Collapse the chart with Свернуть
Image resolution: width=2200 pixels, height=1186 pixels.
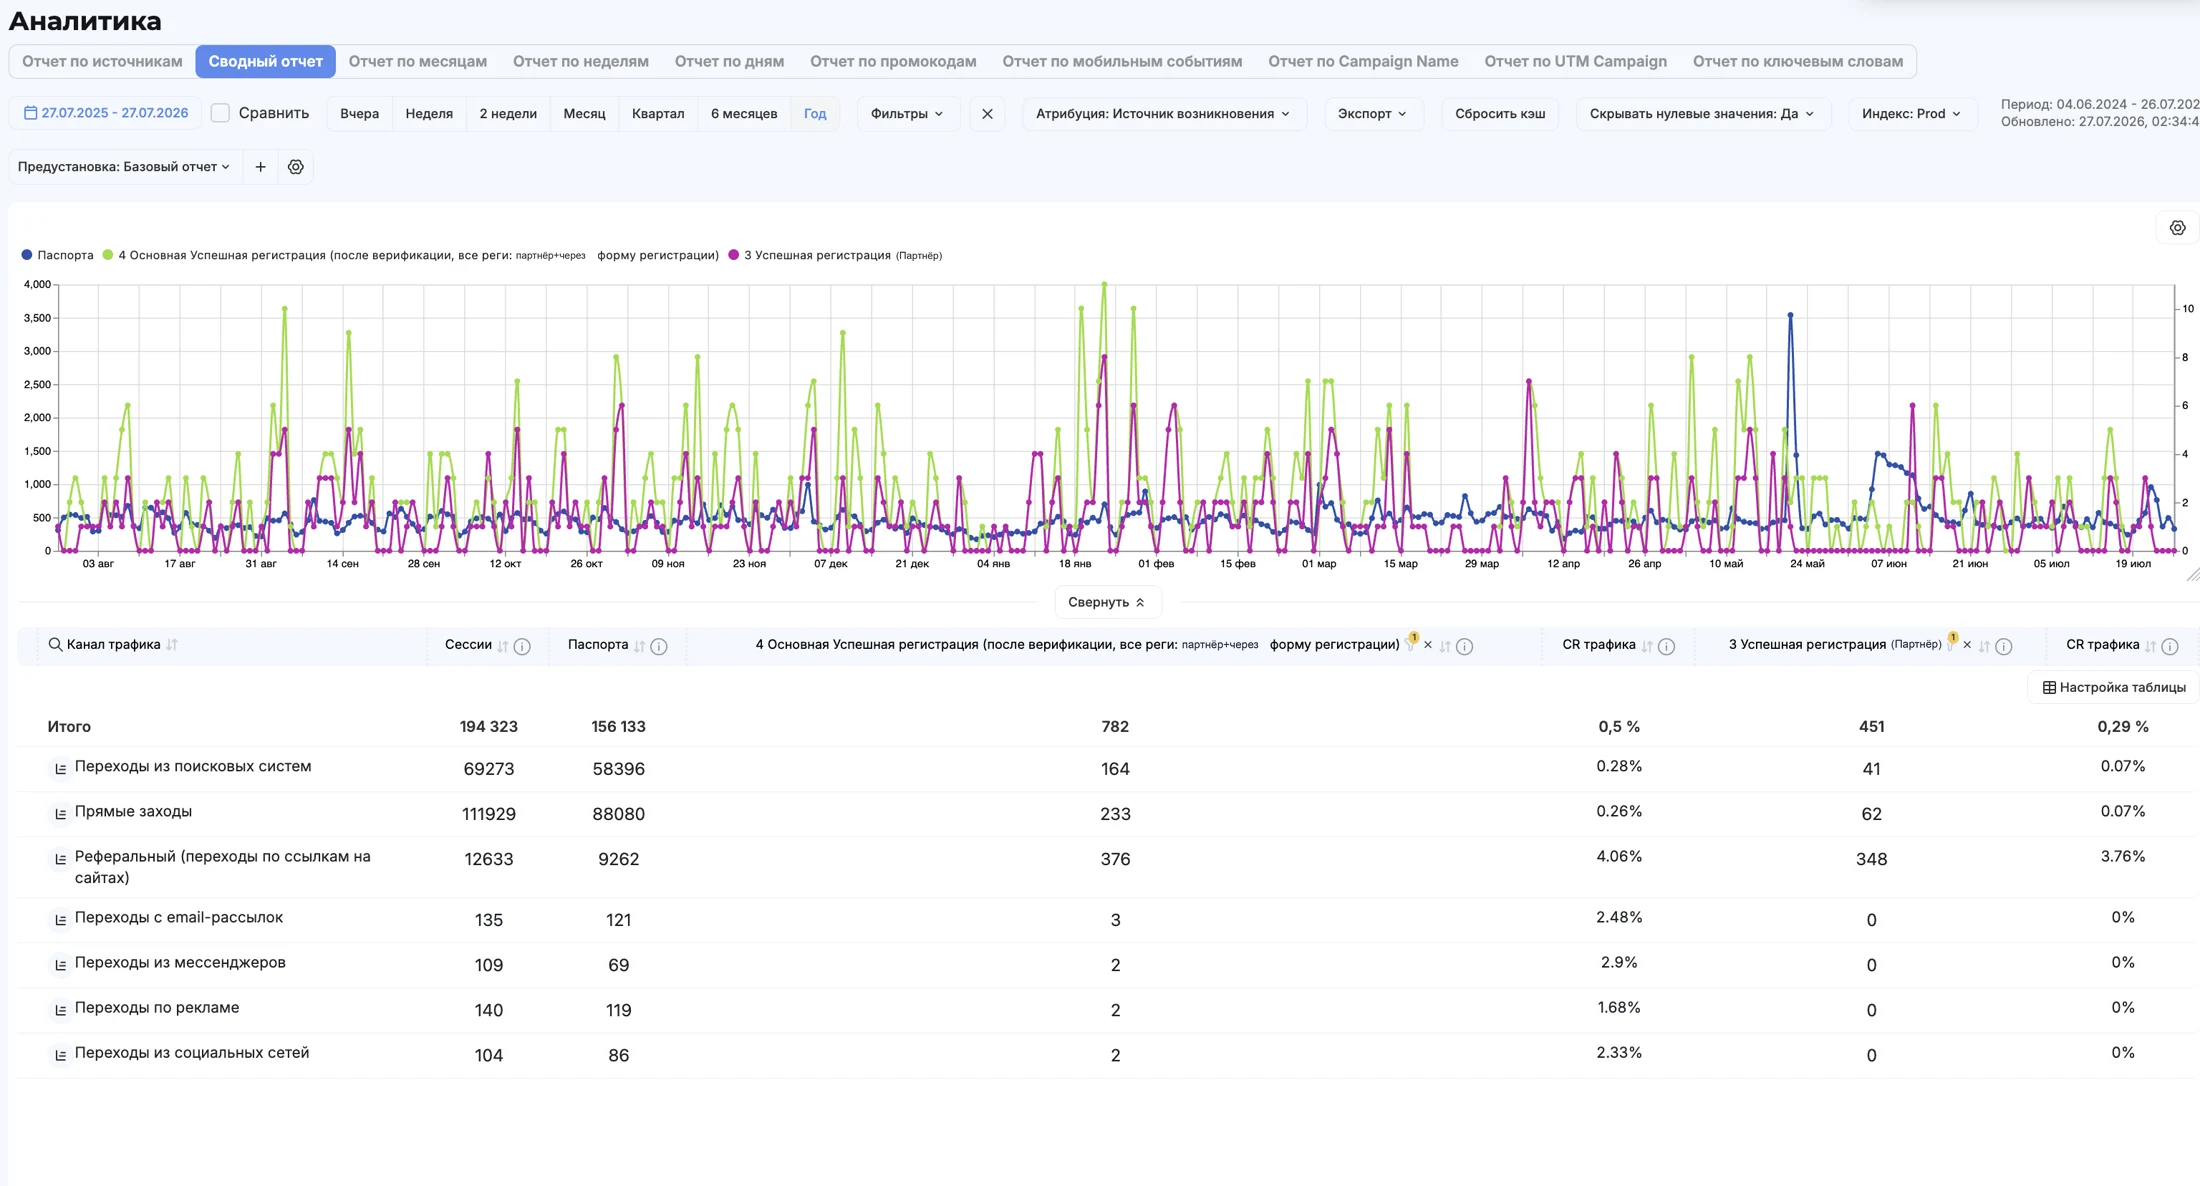point(1107,602)
